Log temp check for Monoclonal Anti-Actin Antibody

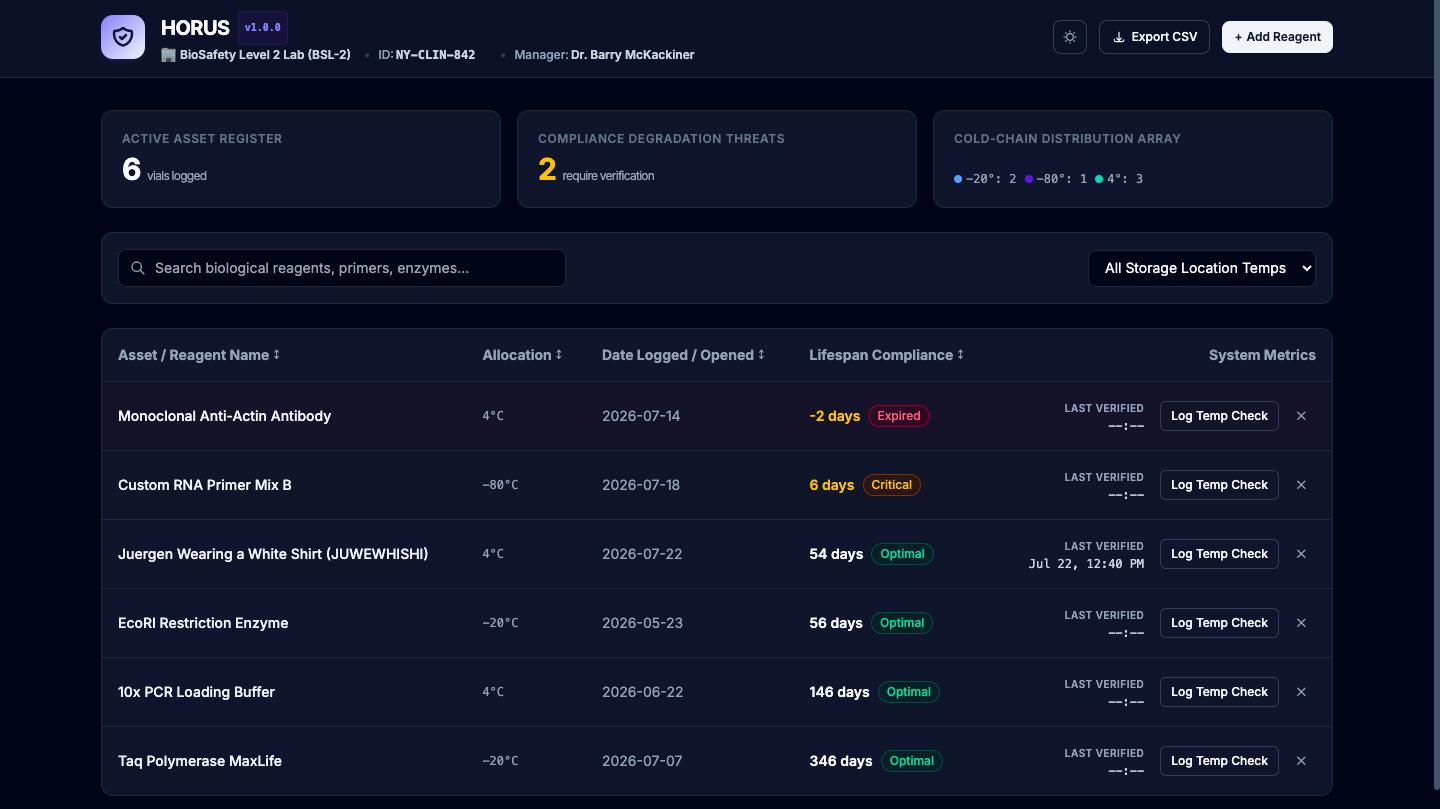coord(1219,416)
